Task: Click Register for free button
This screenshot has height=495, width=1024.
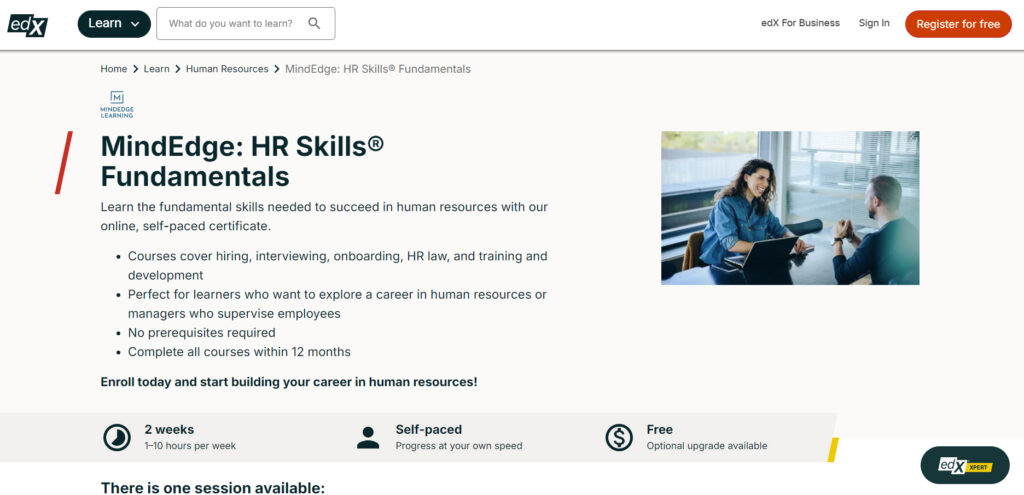Action: (958, 24)
